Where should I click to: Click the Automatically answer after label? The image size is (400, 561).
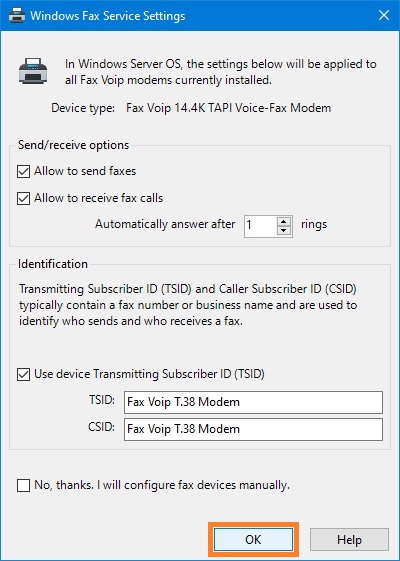click(x=165, y=224)
